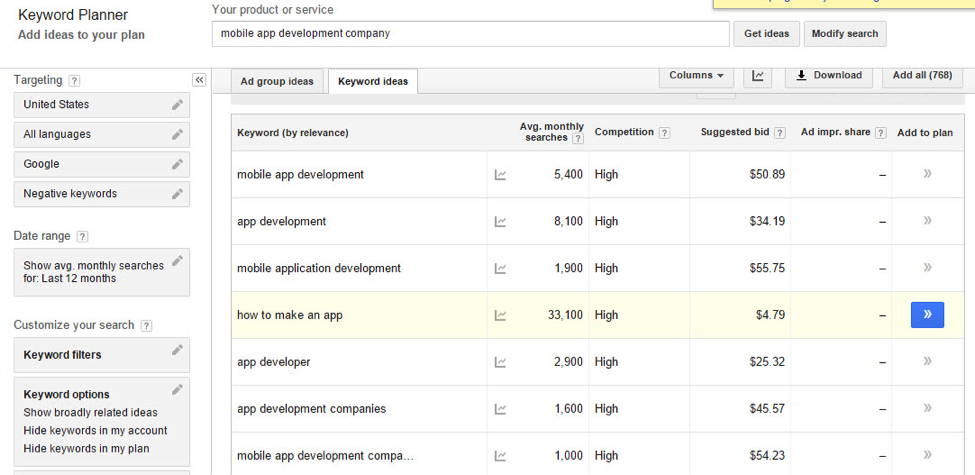Collapse the left sidebar with double-chevron

pos(199,80)
